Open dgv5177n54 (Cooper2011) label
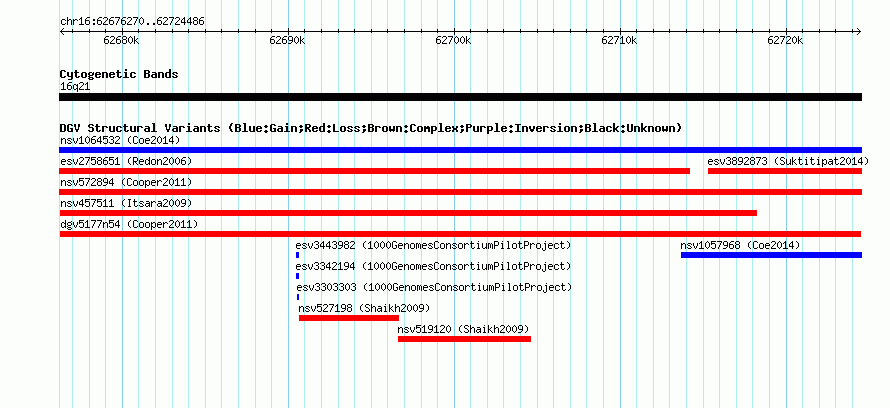The image size is (890, 408). tap(129, 224)
